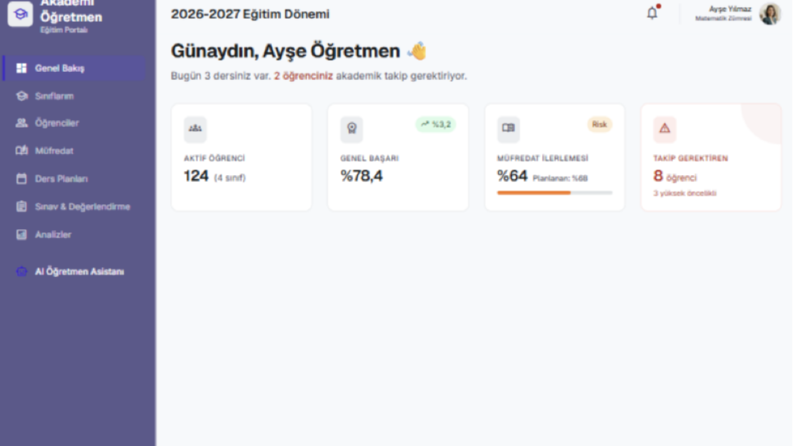
Task: Click the Matematik Zümresi subtitle
Action: pos(723,19)
